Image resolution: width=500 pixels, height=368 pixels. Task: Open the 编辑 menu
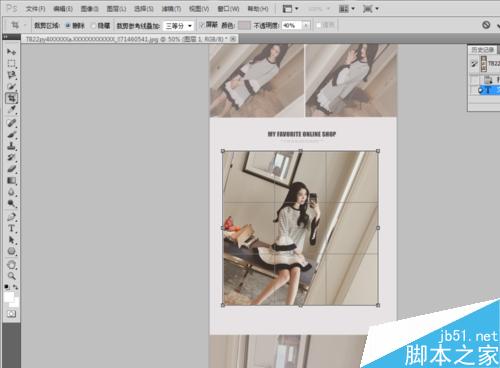[63, 9]
